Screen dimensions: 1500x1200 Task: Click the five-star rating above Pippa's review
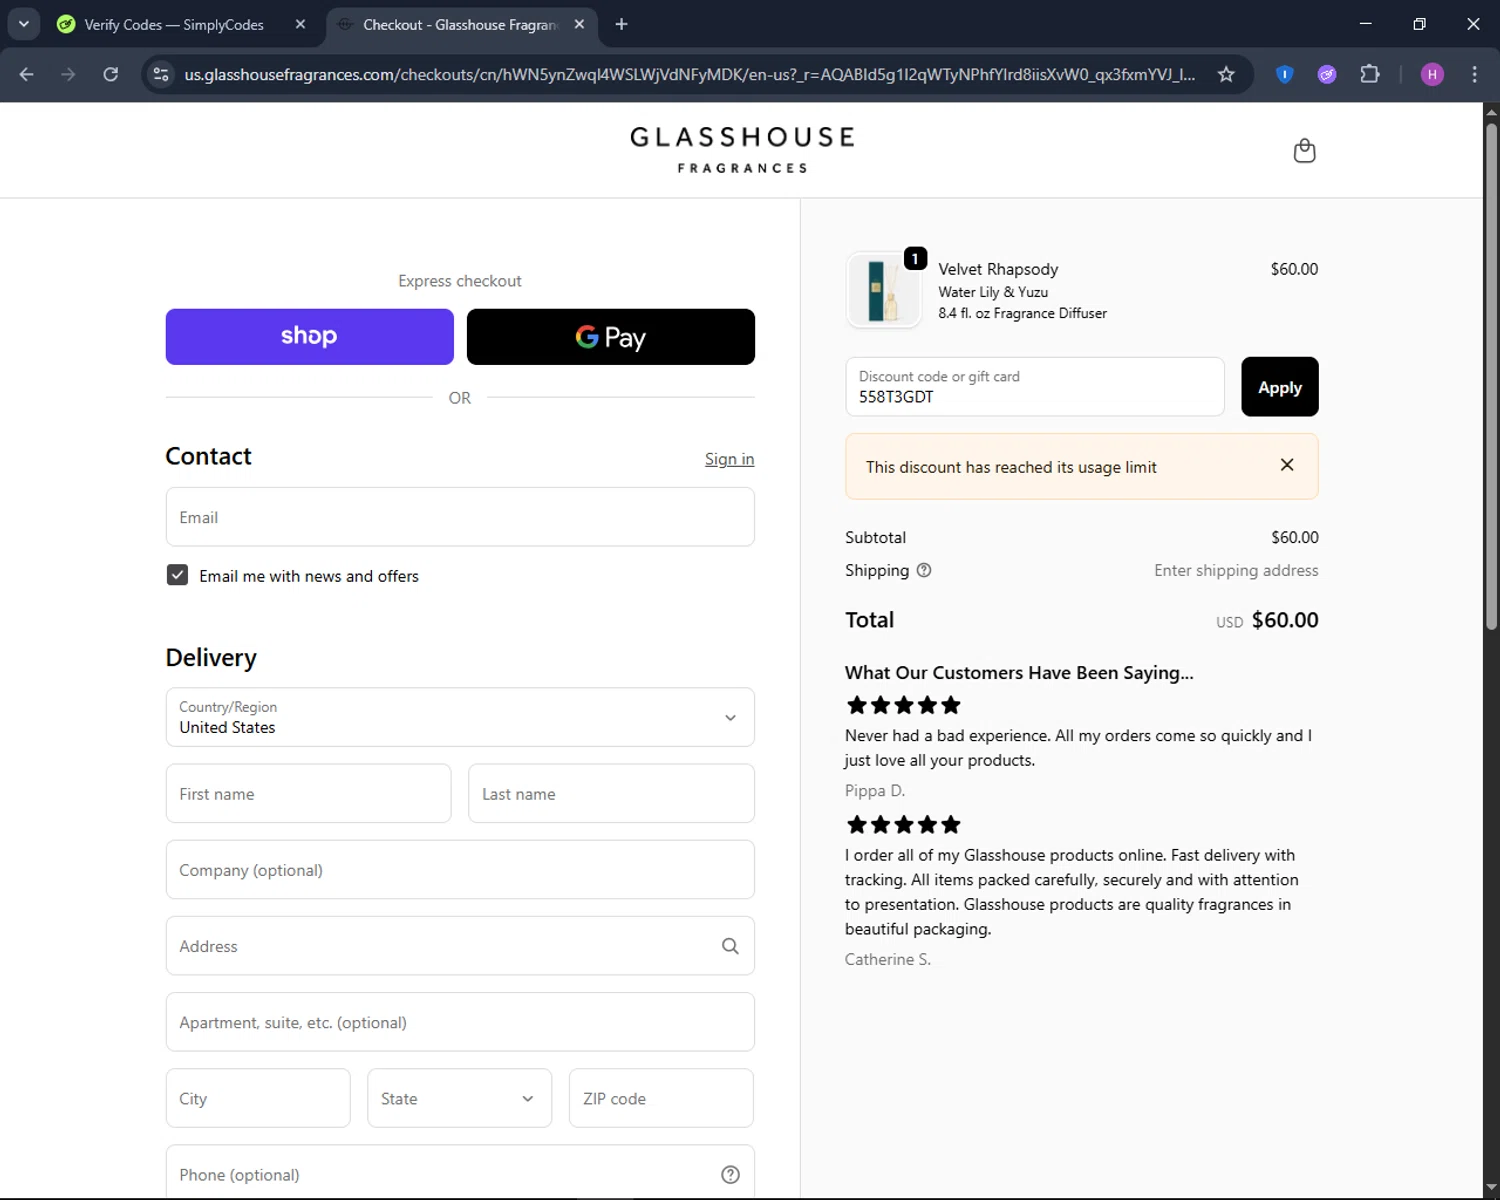(904, 705)
